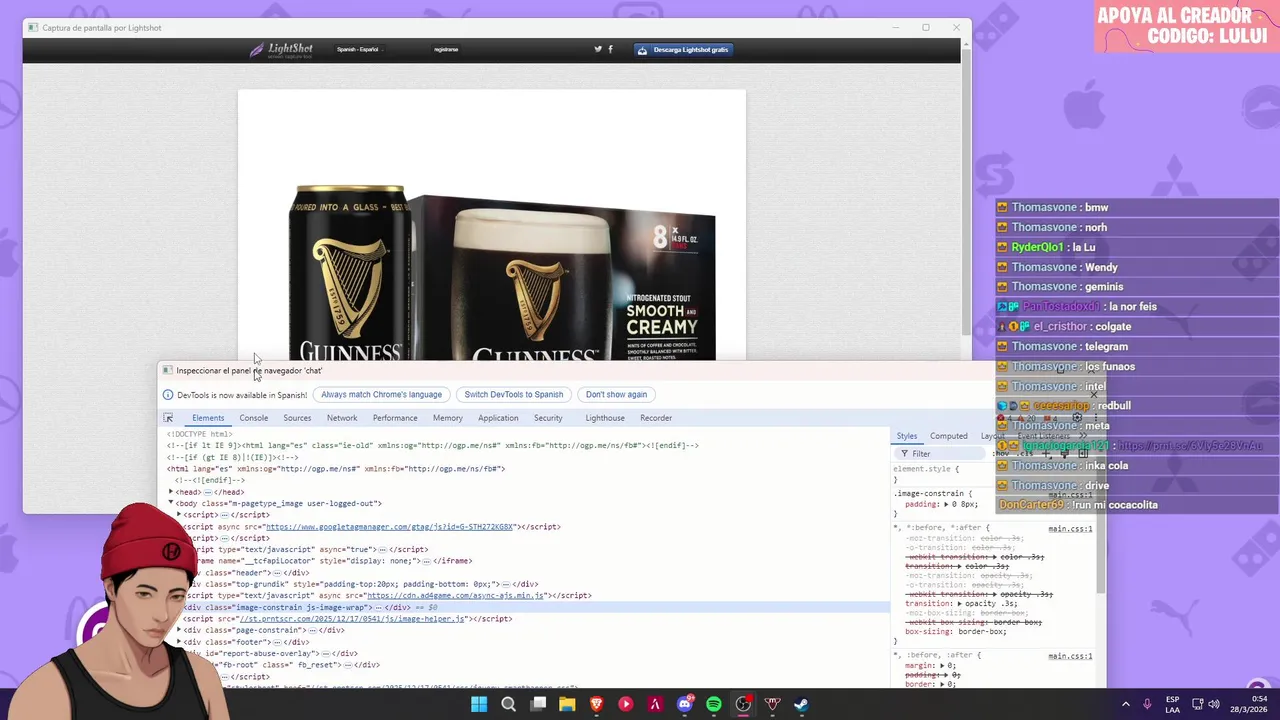Open the Performance tab
This screenshot has height=720, width=1280.
395,418
